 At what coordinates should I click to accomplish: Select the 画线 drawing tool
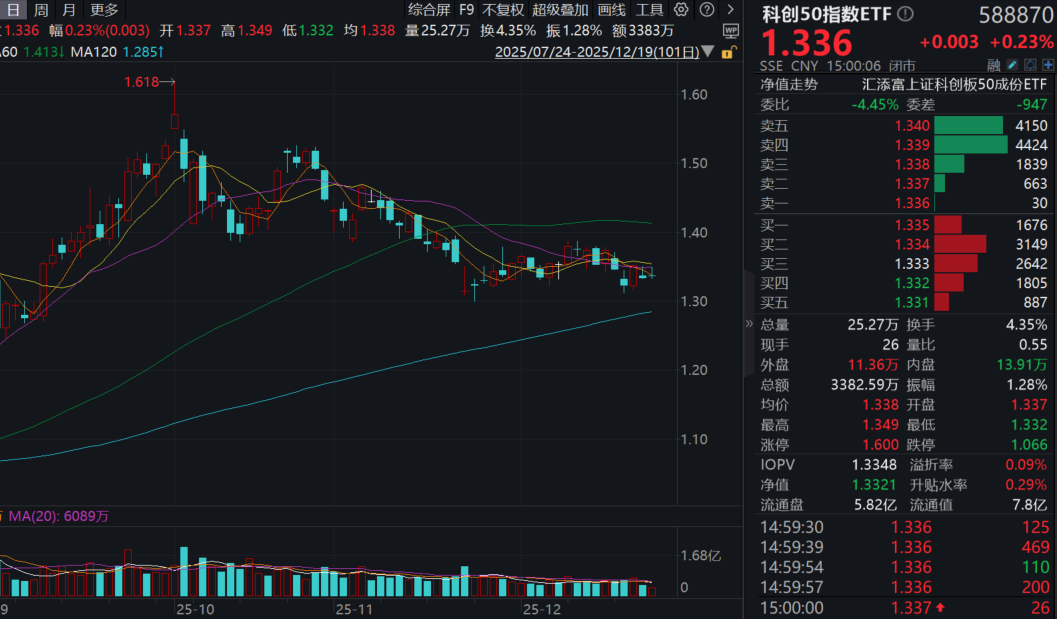coord(611,9)
